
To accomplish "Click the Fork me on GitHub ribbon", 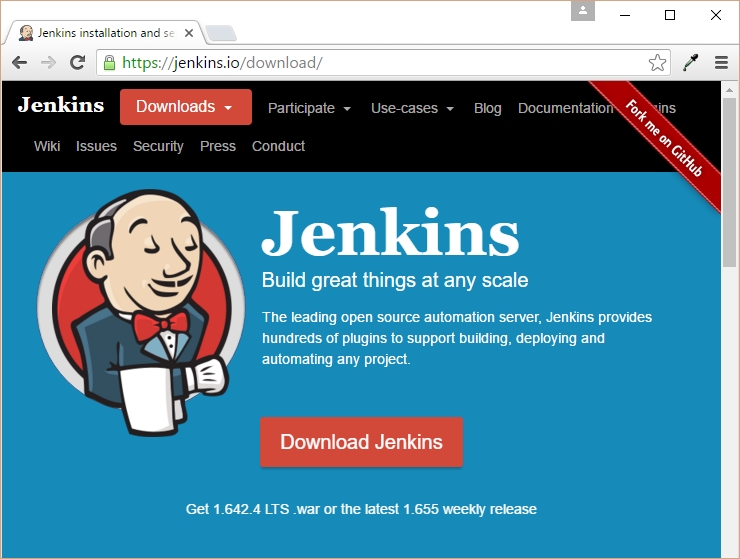I will coord(663,138).
